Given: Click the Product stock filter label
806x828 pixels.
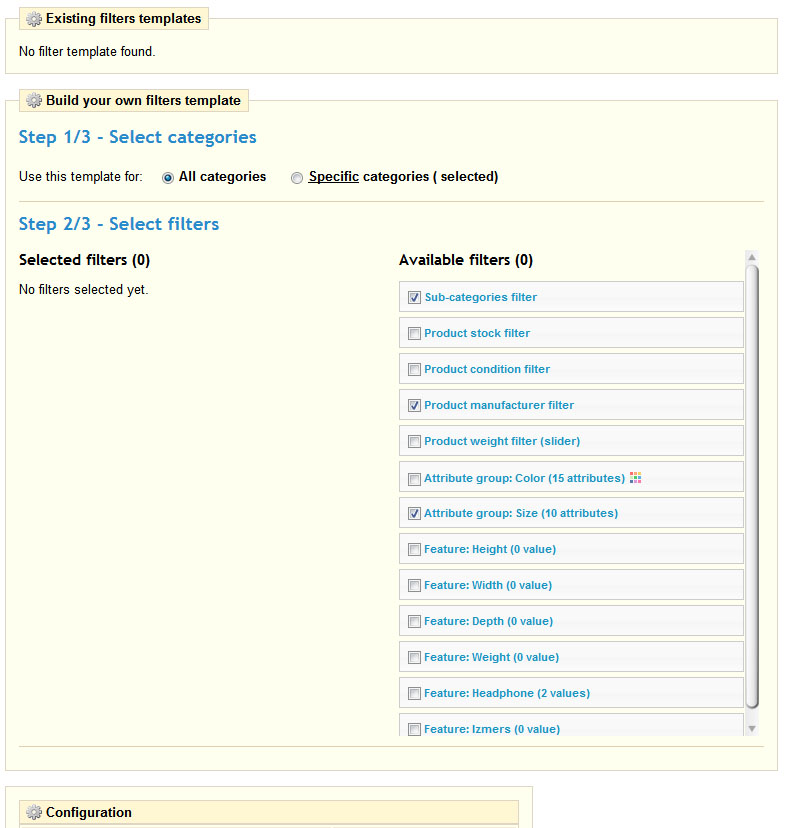Looking at the screenshot, I should point(477,333).
